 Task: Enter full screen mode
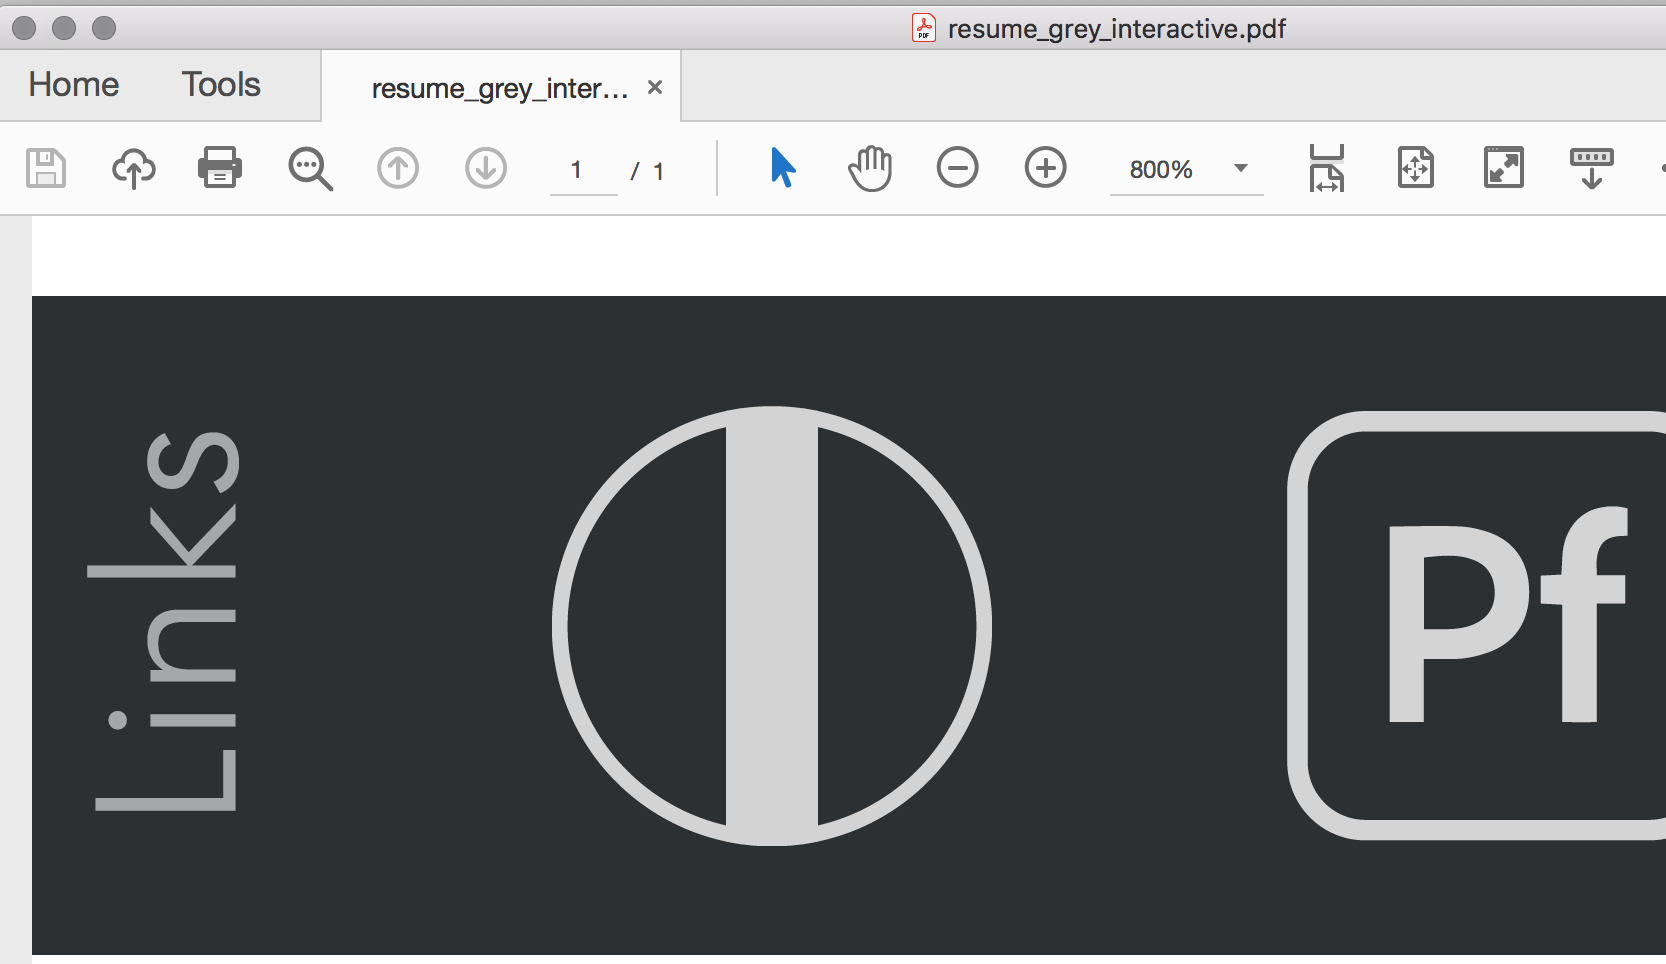click(1504, 168)
